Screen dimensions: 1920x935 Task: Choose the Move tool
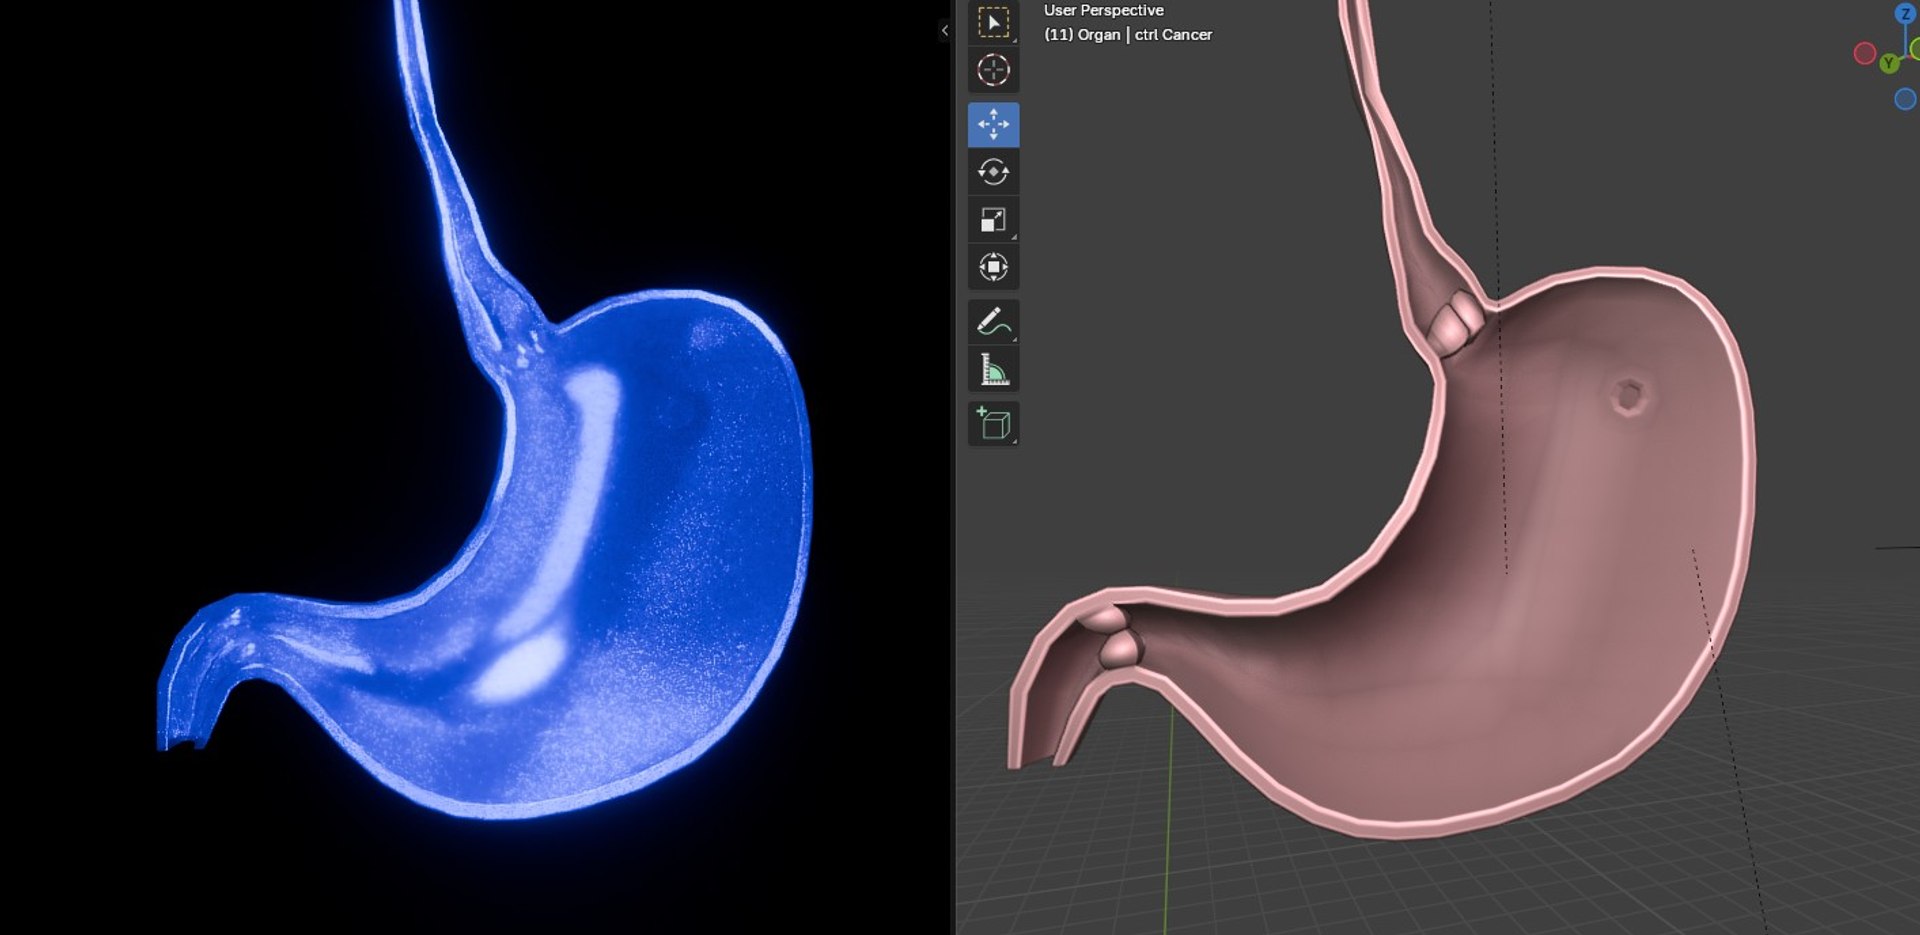tap(993, 124)
